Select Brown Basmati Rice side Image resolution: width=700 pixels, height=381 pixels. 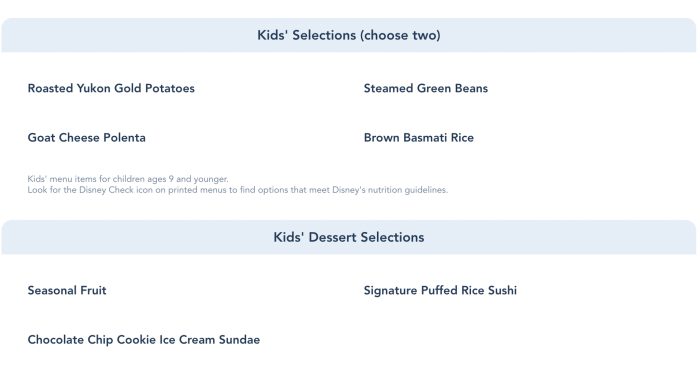tap(419, 138)
